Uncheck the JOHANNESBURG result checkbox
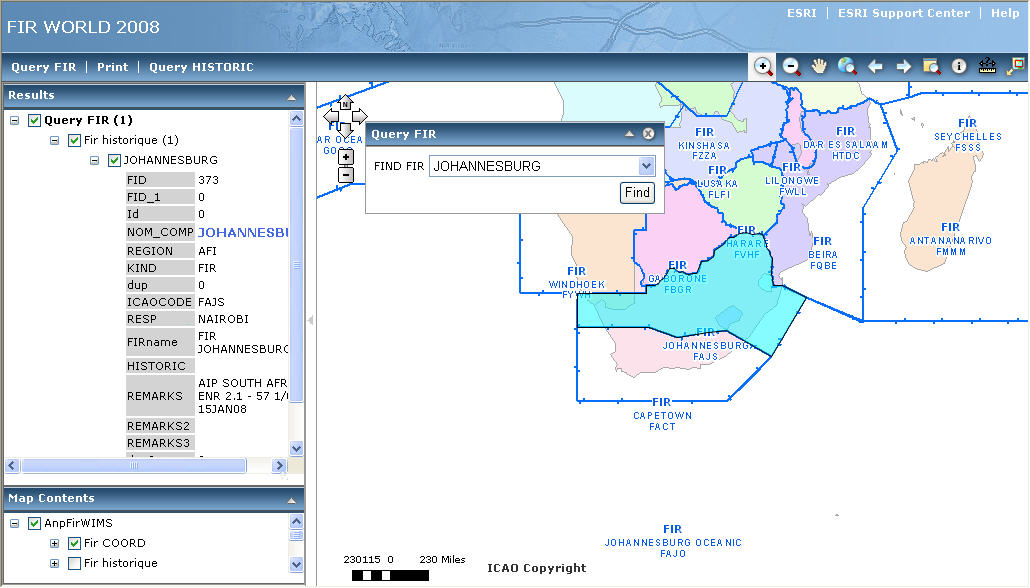Screen dimensions: 1030x588 [114, 160]
